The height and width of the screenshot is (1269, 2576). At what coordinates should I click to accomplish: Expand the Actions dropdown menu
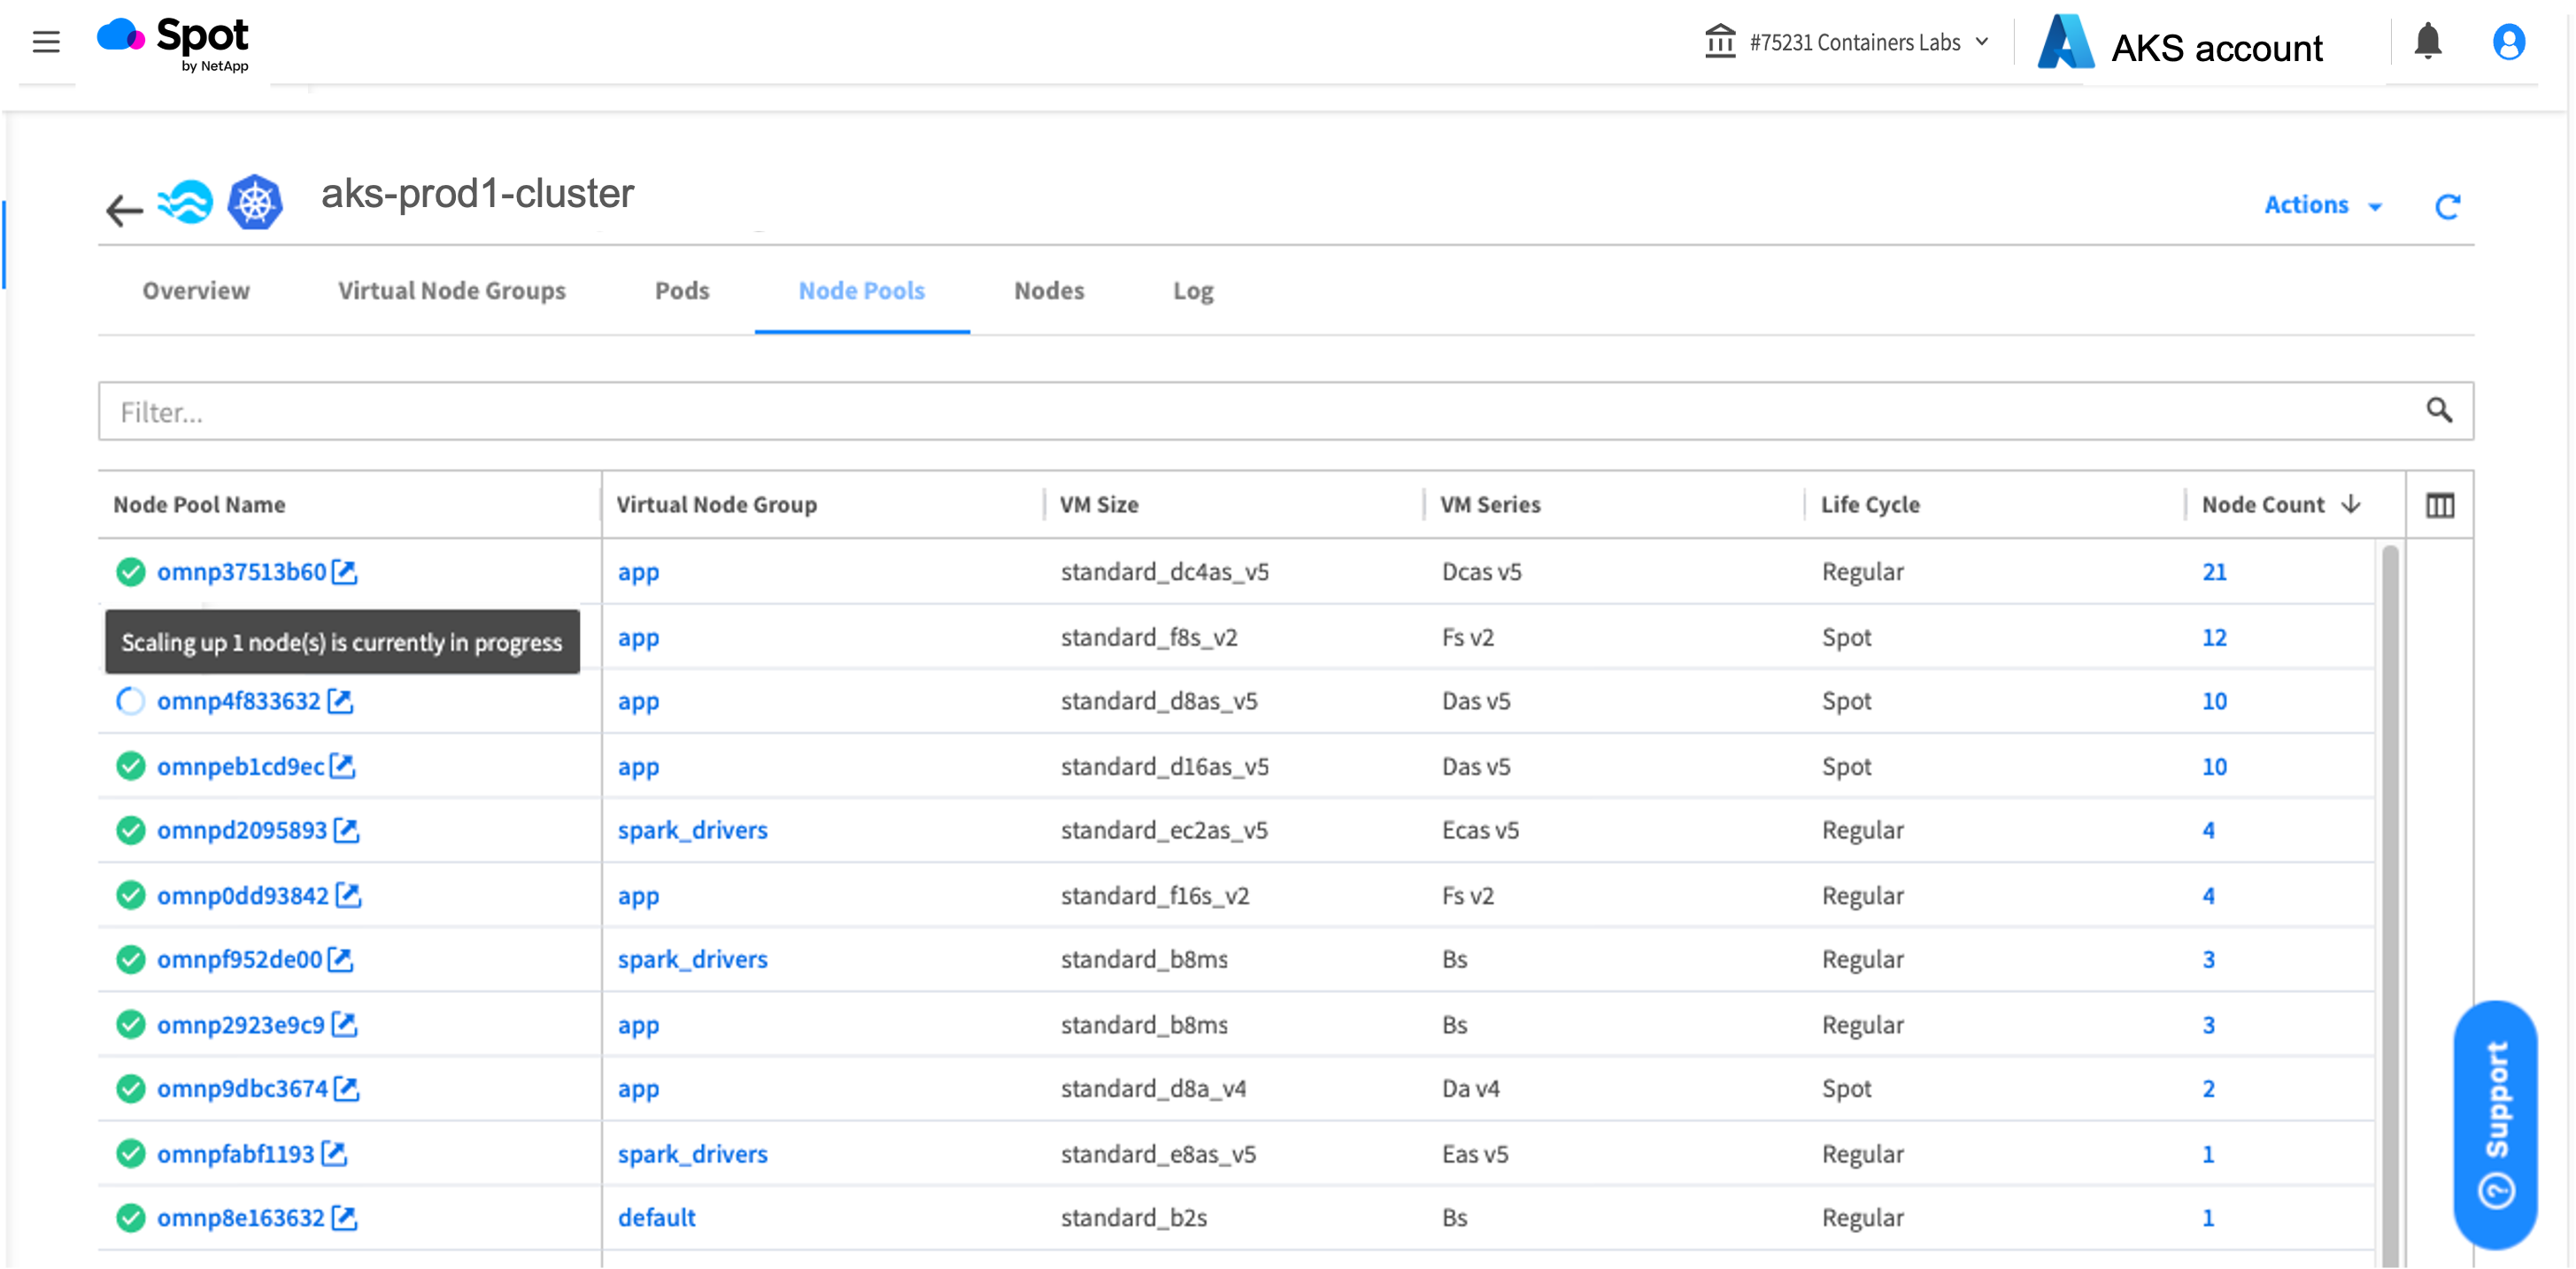click(x=2326, y=205)
